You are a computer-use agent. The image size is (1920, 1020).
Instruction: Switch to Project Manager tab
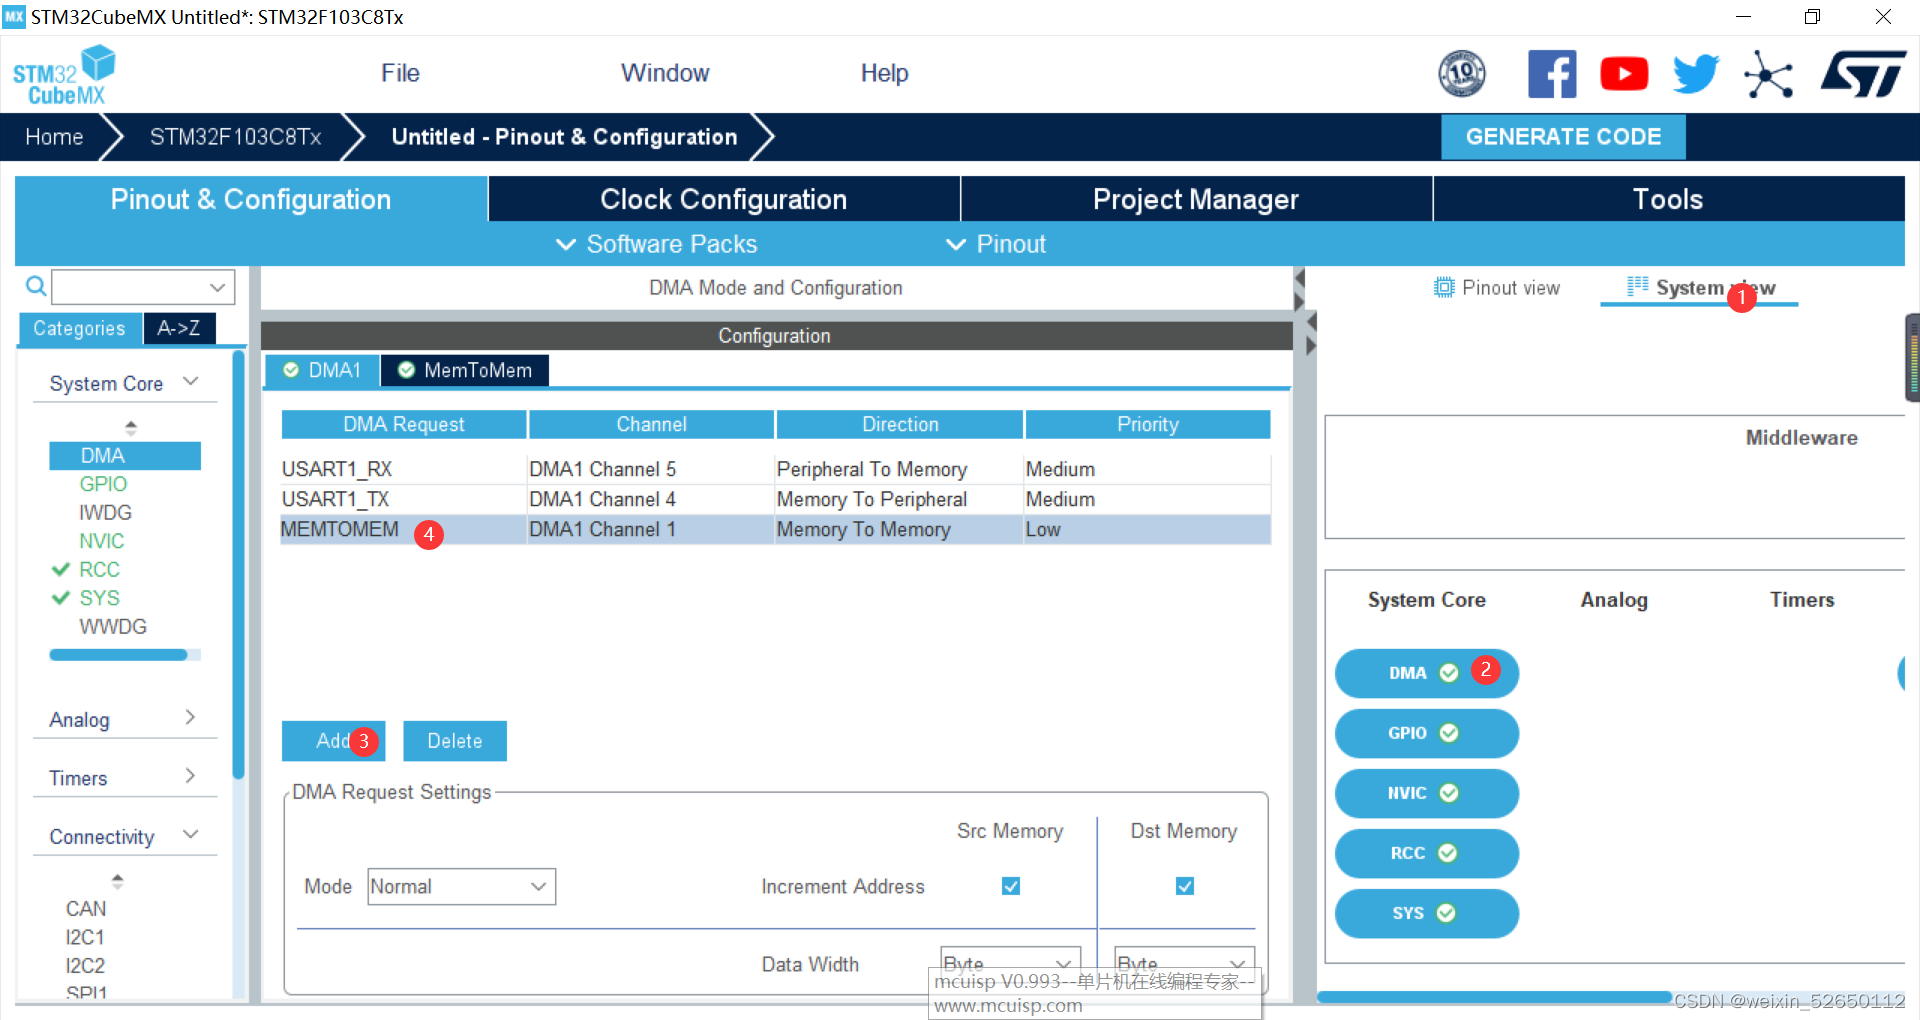[1196, 199]
